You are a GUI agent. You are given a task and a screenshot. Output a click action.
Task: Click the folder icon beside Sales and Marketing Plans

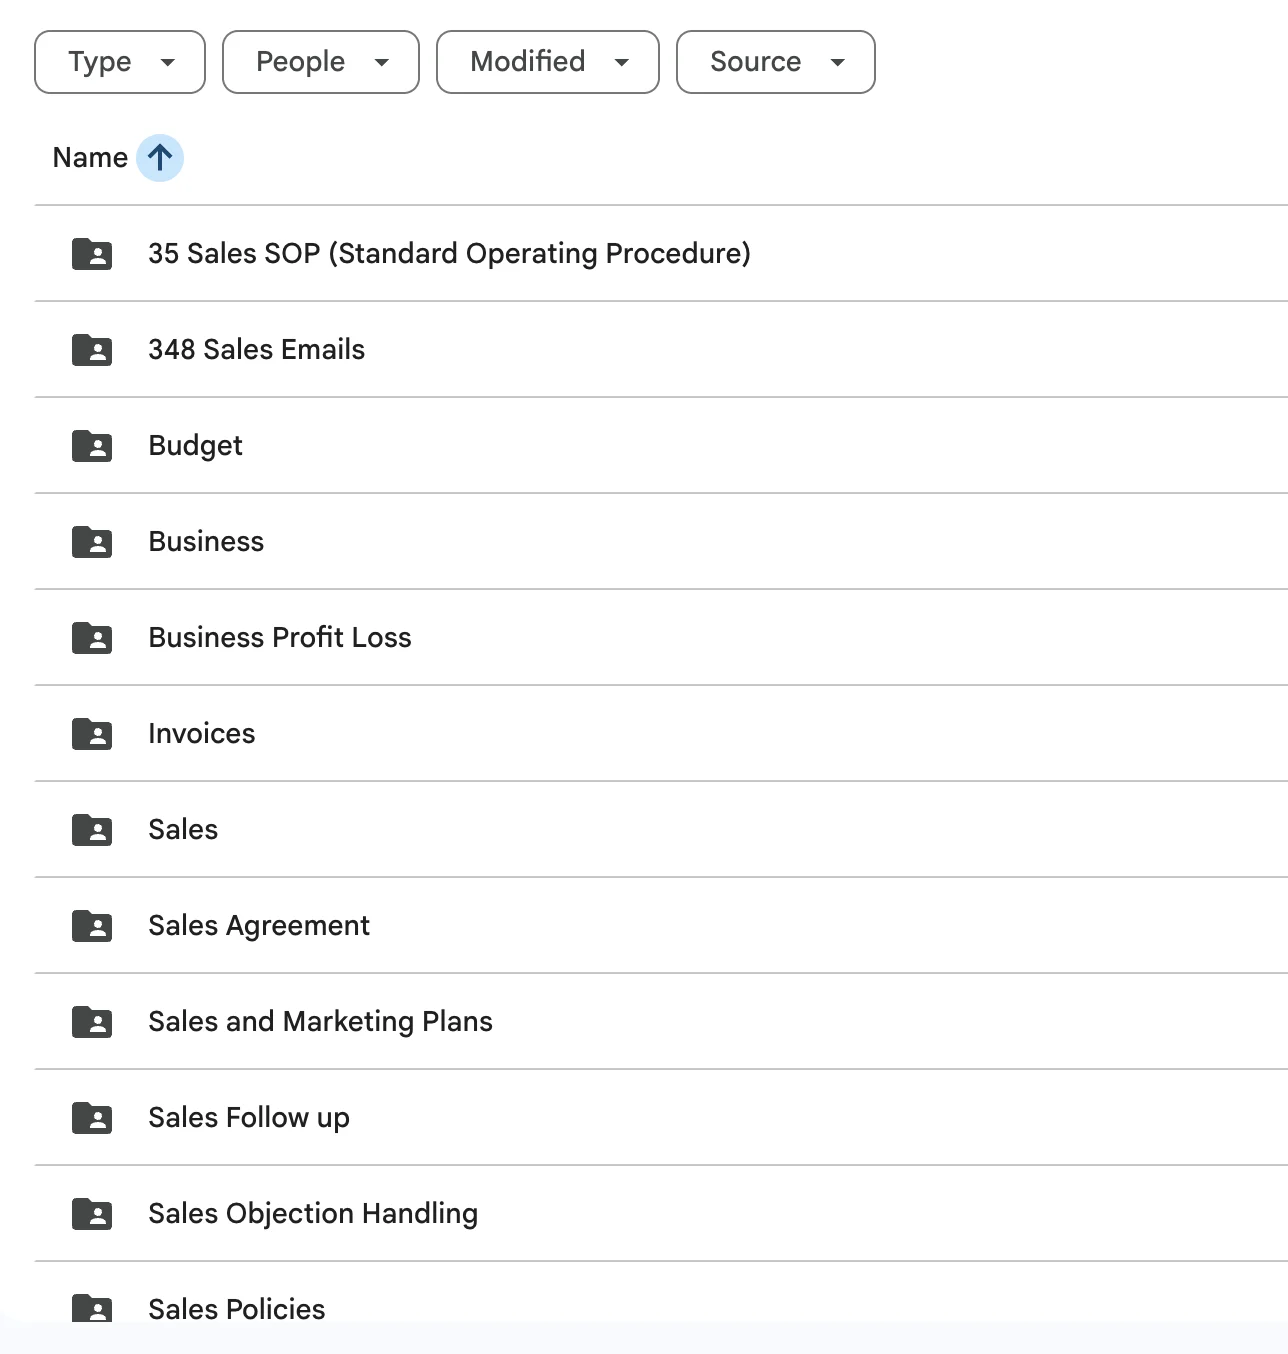click(x=92, y=1022)
